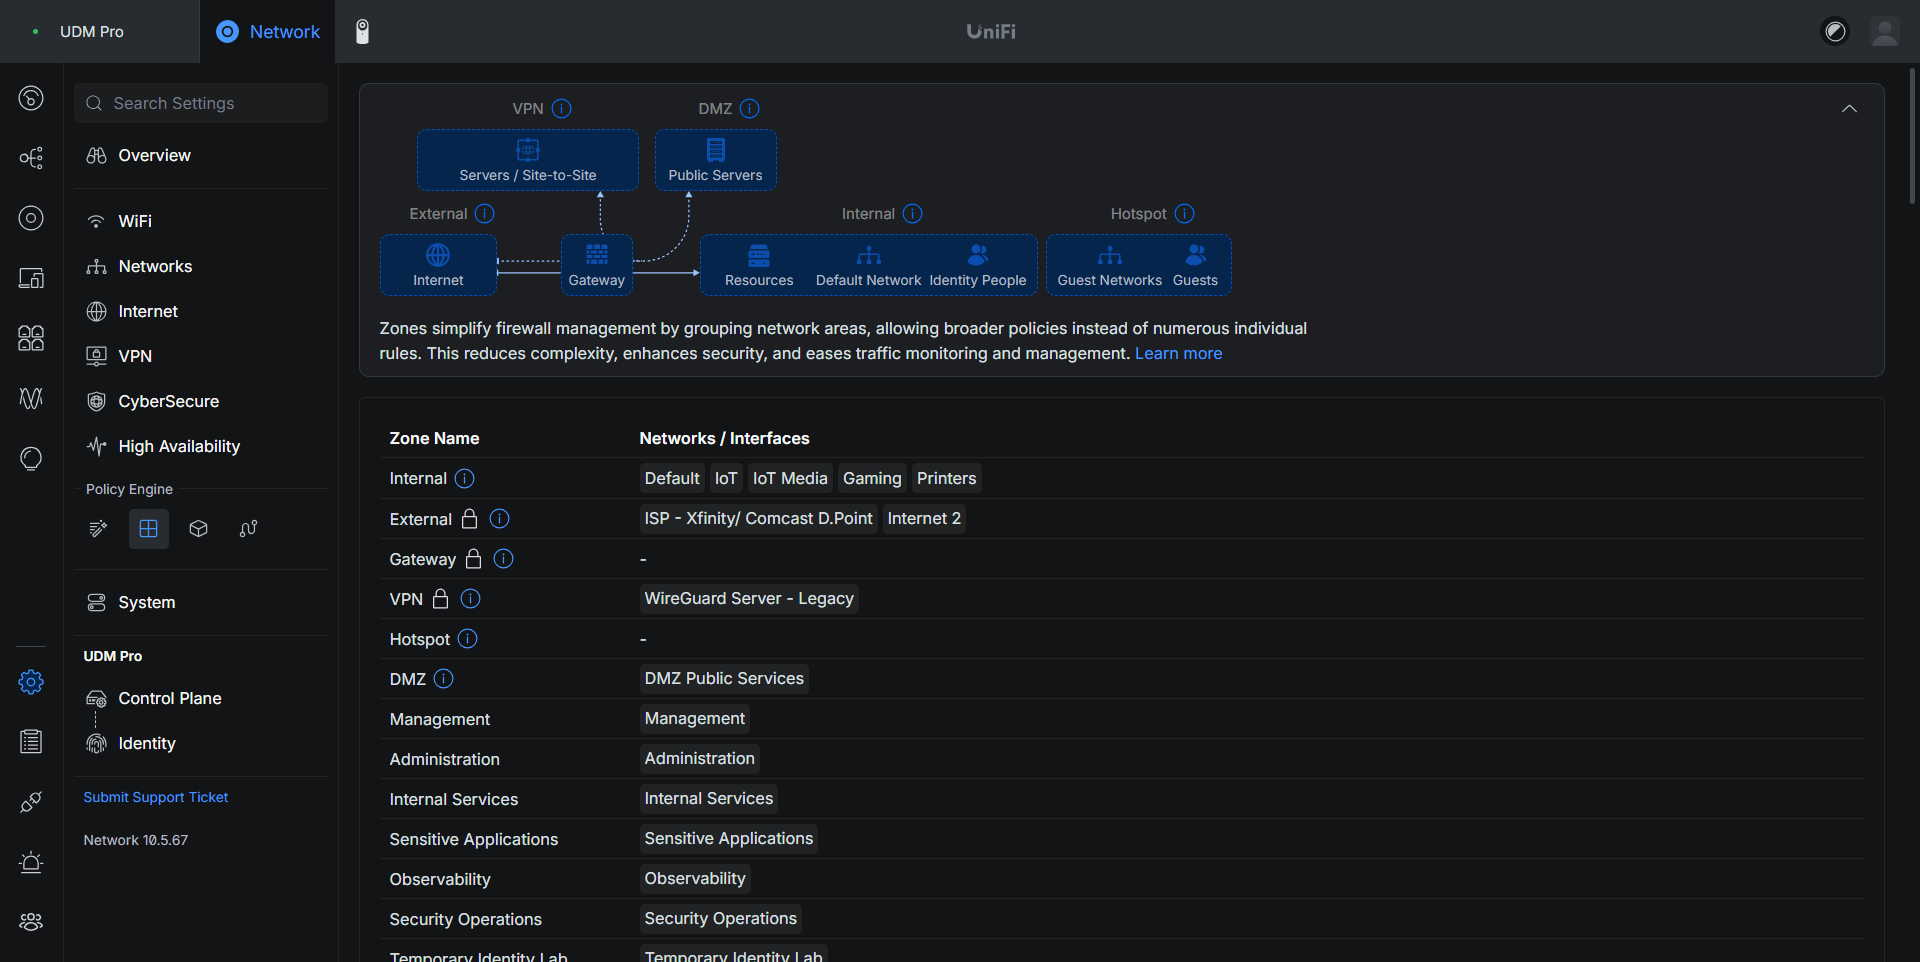Open the Admins and Users icon
1920x962 pixels.
tap(31, 922)
